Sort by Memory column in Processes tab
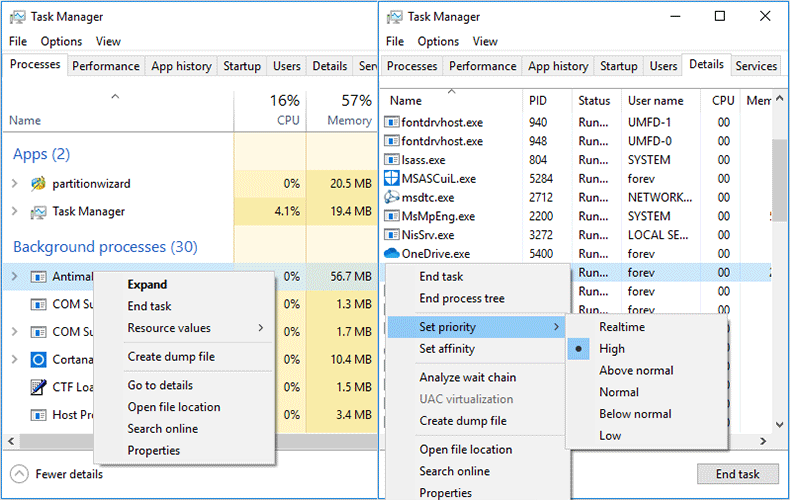 (342, 110)
